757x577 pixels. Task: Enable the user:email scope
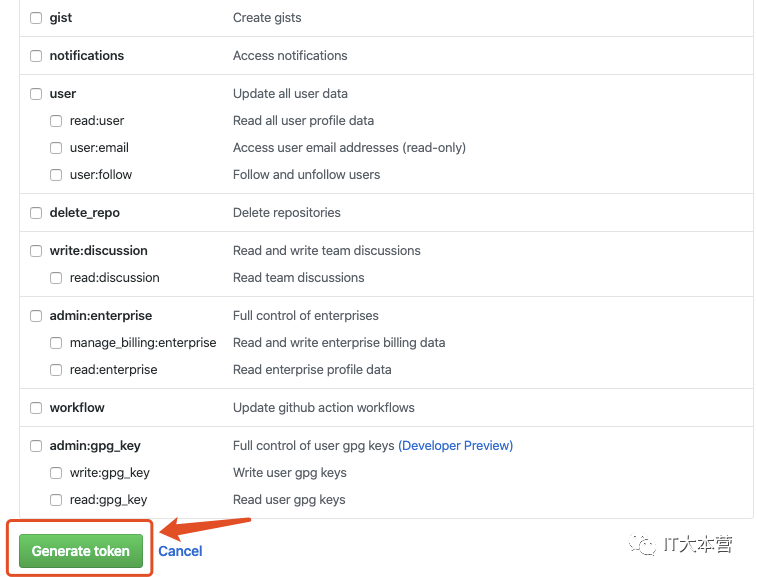tap(57, 148)
